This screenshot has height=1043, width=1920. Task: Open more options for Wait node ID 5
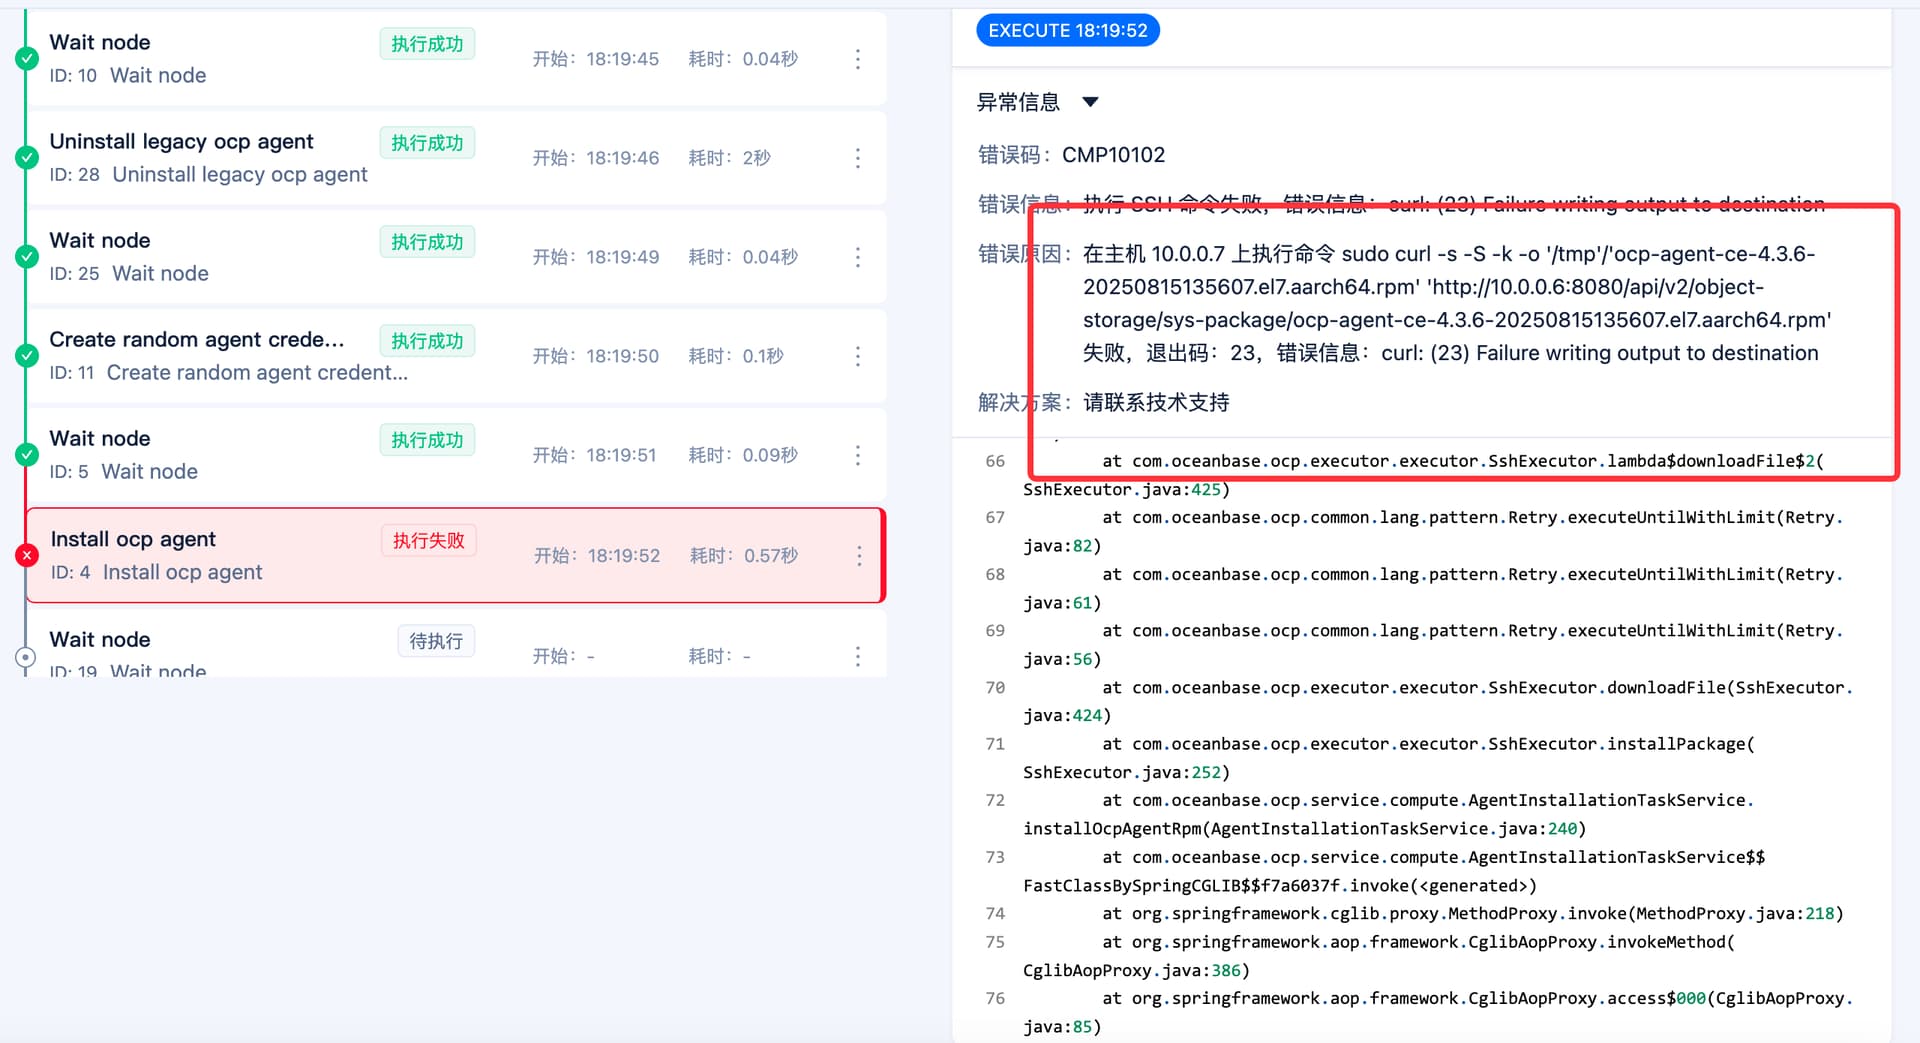pos(857,455)
